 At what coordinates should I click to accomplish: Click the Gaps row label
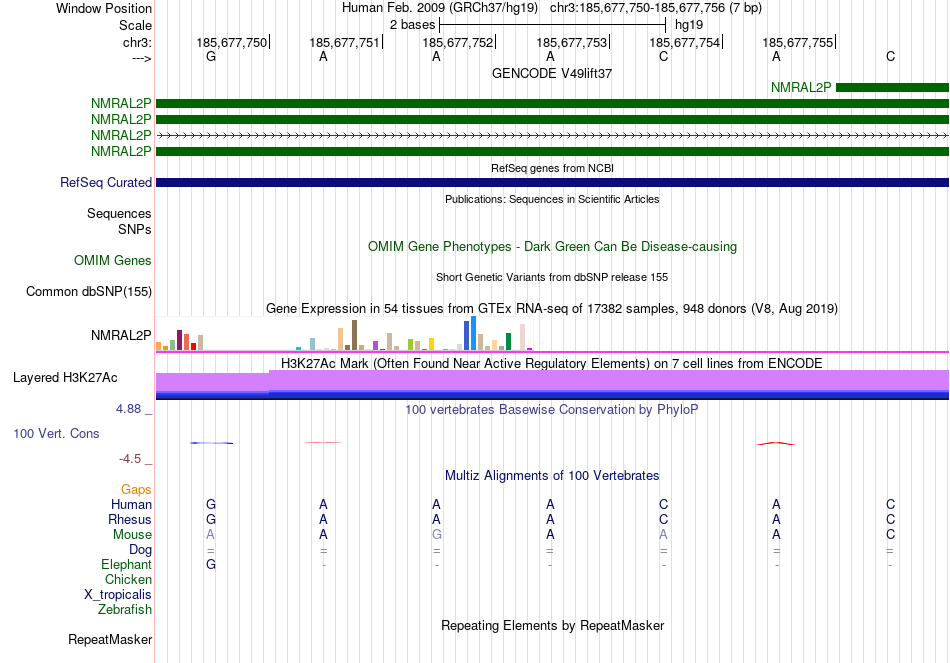click(136, 489)
